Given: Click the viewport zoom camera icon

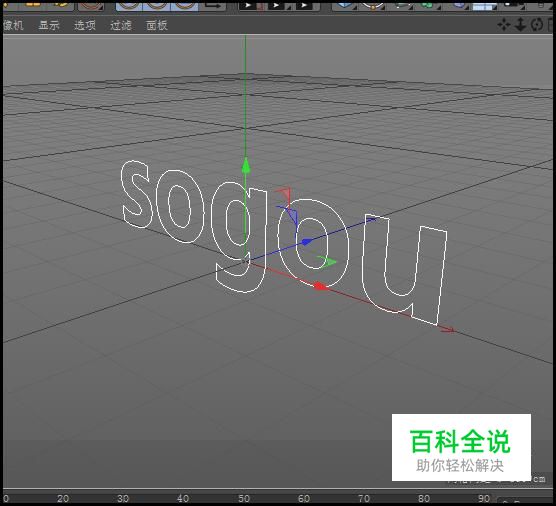Looking at the screenshot, I should point(520,25).
